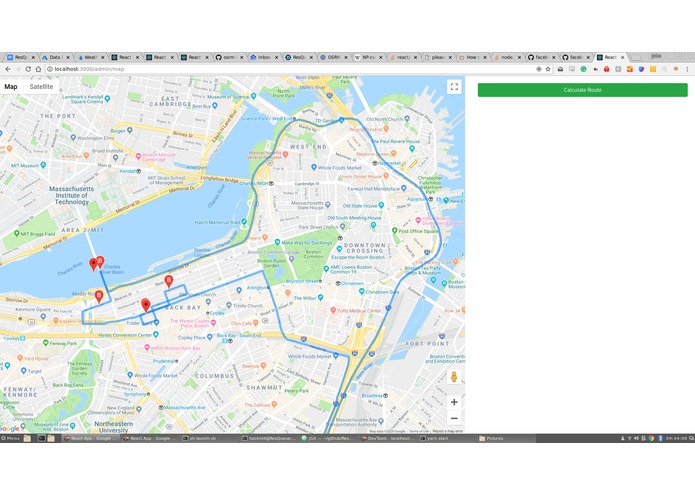Open the Data browser tab

(x=55, y=57)
